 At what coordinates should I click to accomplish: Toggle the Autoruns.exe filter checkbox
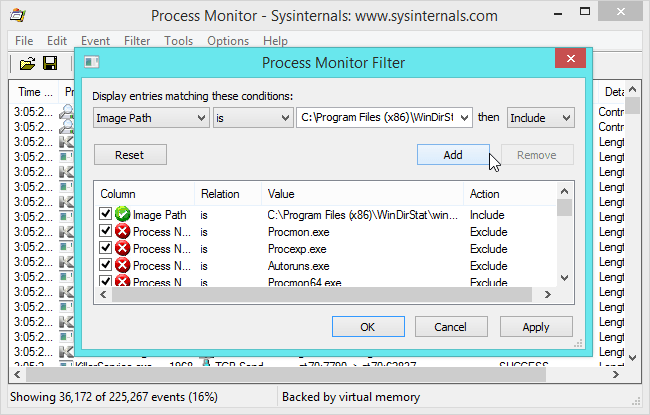(x=105, y=265)
